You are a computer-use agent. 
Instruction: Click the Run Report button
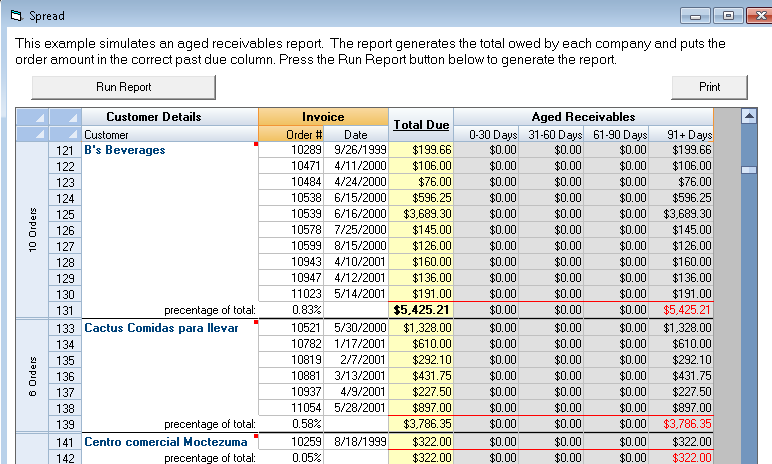(x=124, y=87)
